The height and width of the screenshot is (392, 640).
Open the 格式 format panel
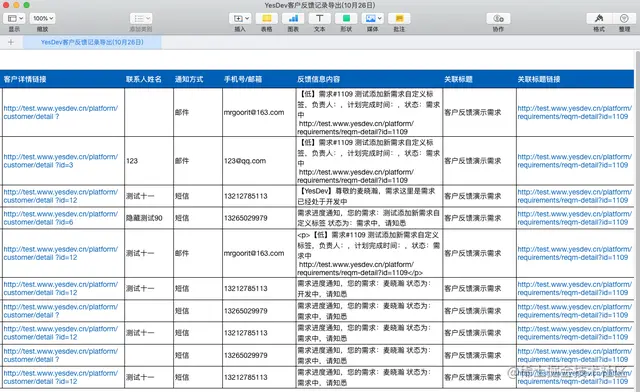[599, 18]
